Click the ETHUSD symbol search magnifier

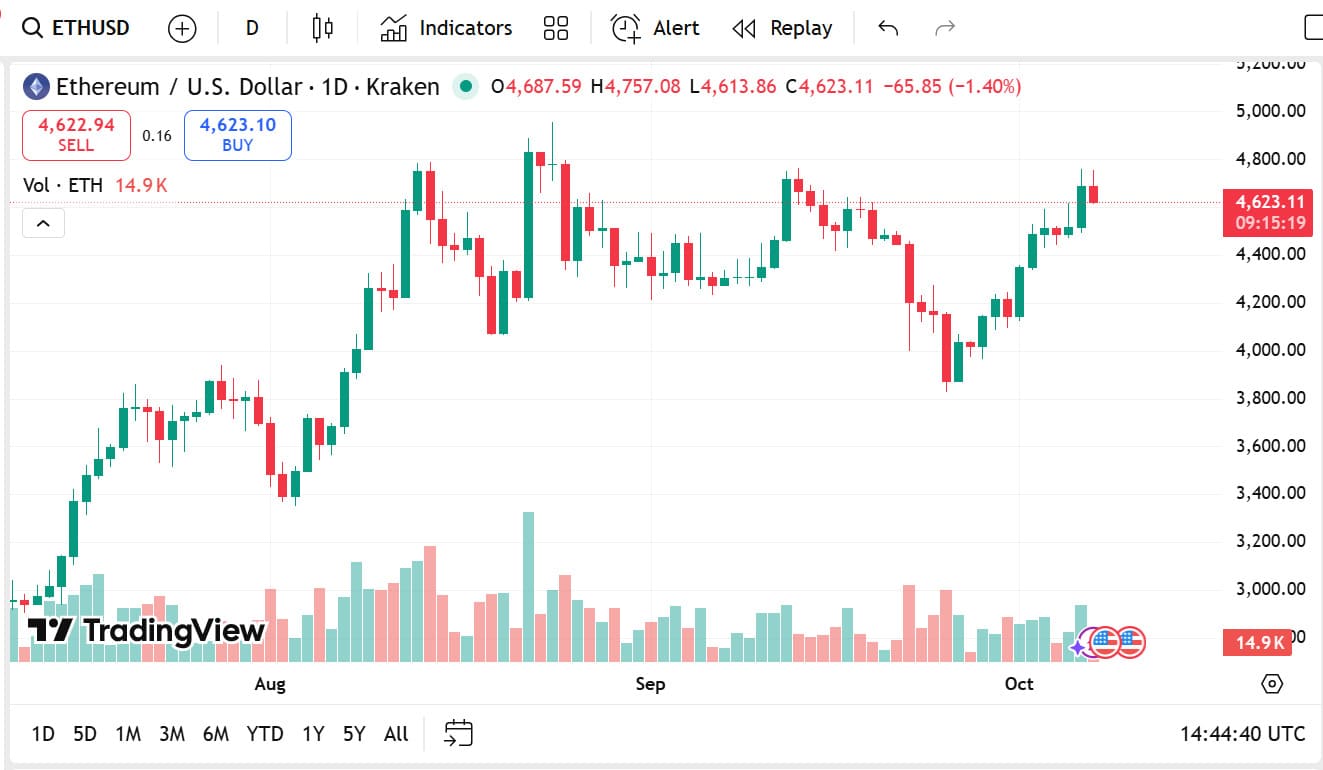pyautogui.click(x=32, y=28)
